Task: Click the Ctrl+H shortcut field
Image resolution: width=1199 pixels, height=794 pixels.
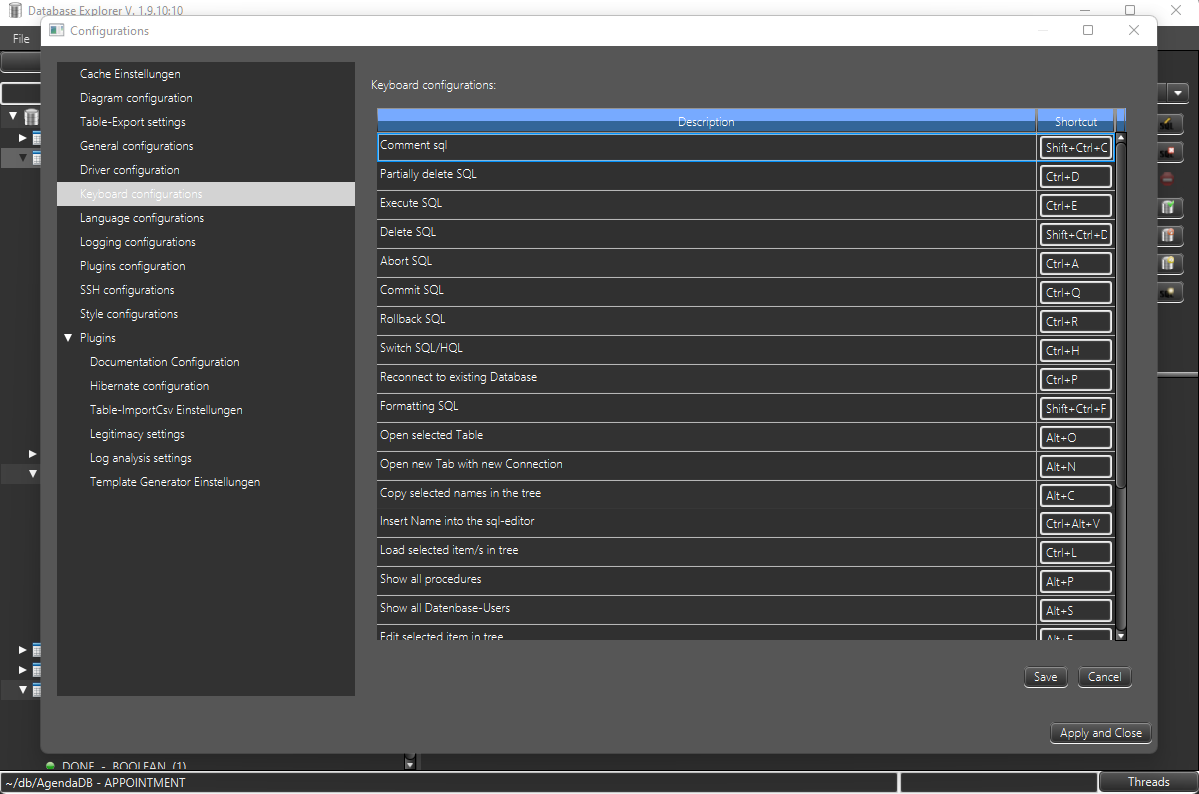Action: pos(1075,351)
